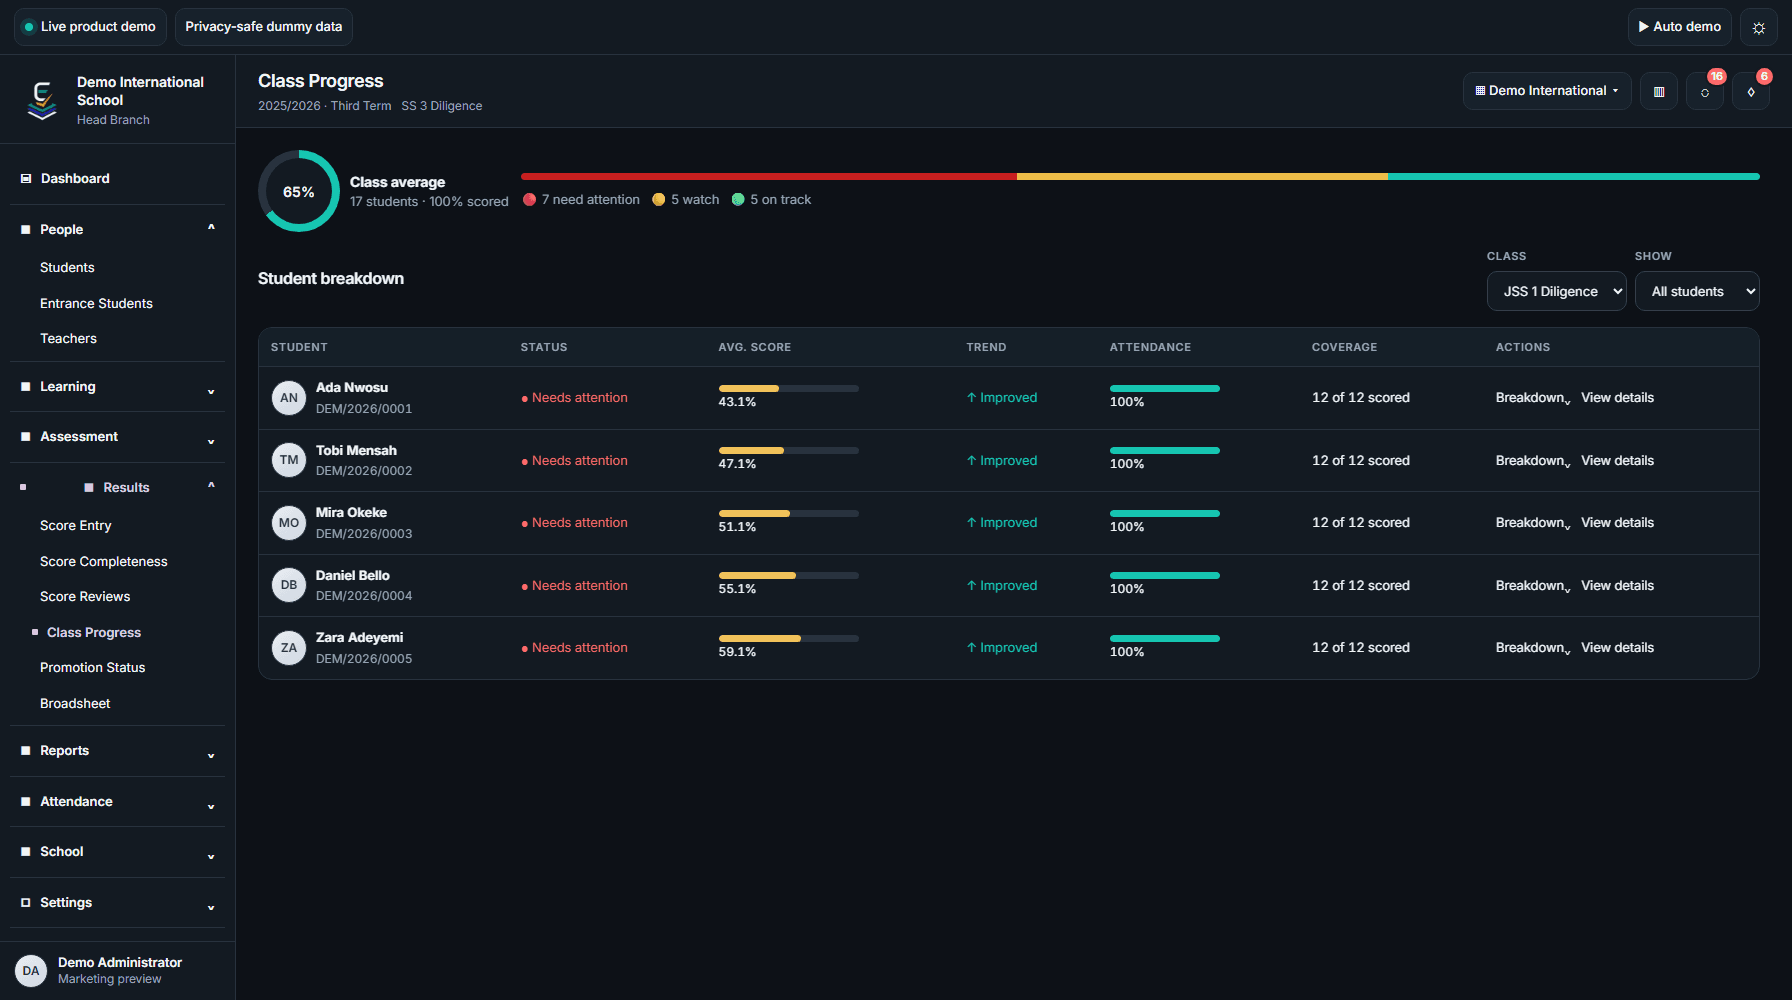
Task: Open the class dropdown showing JSS 1 Diligence
Action: point(1556,292)
